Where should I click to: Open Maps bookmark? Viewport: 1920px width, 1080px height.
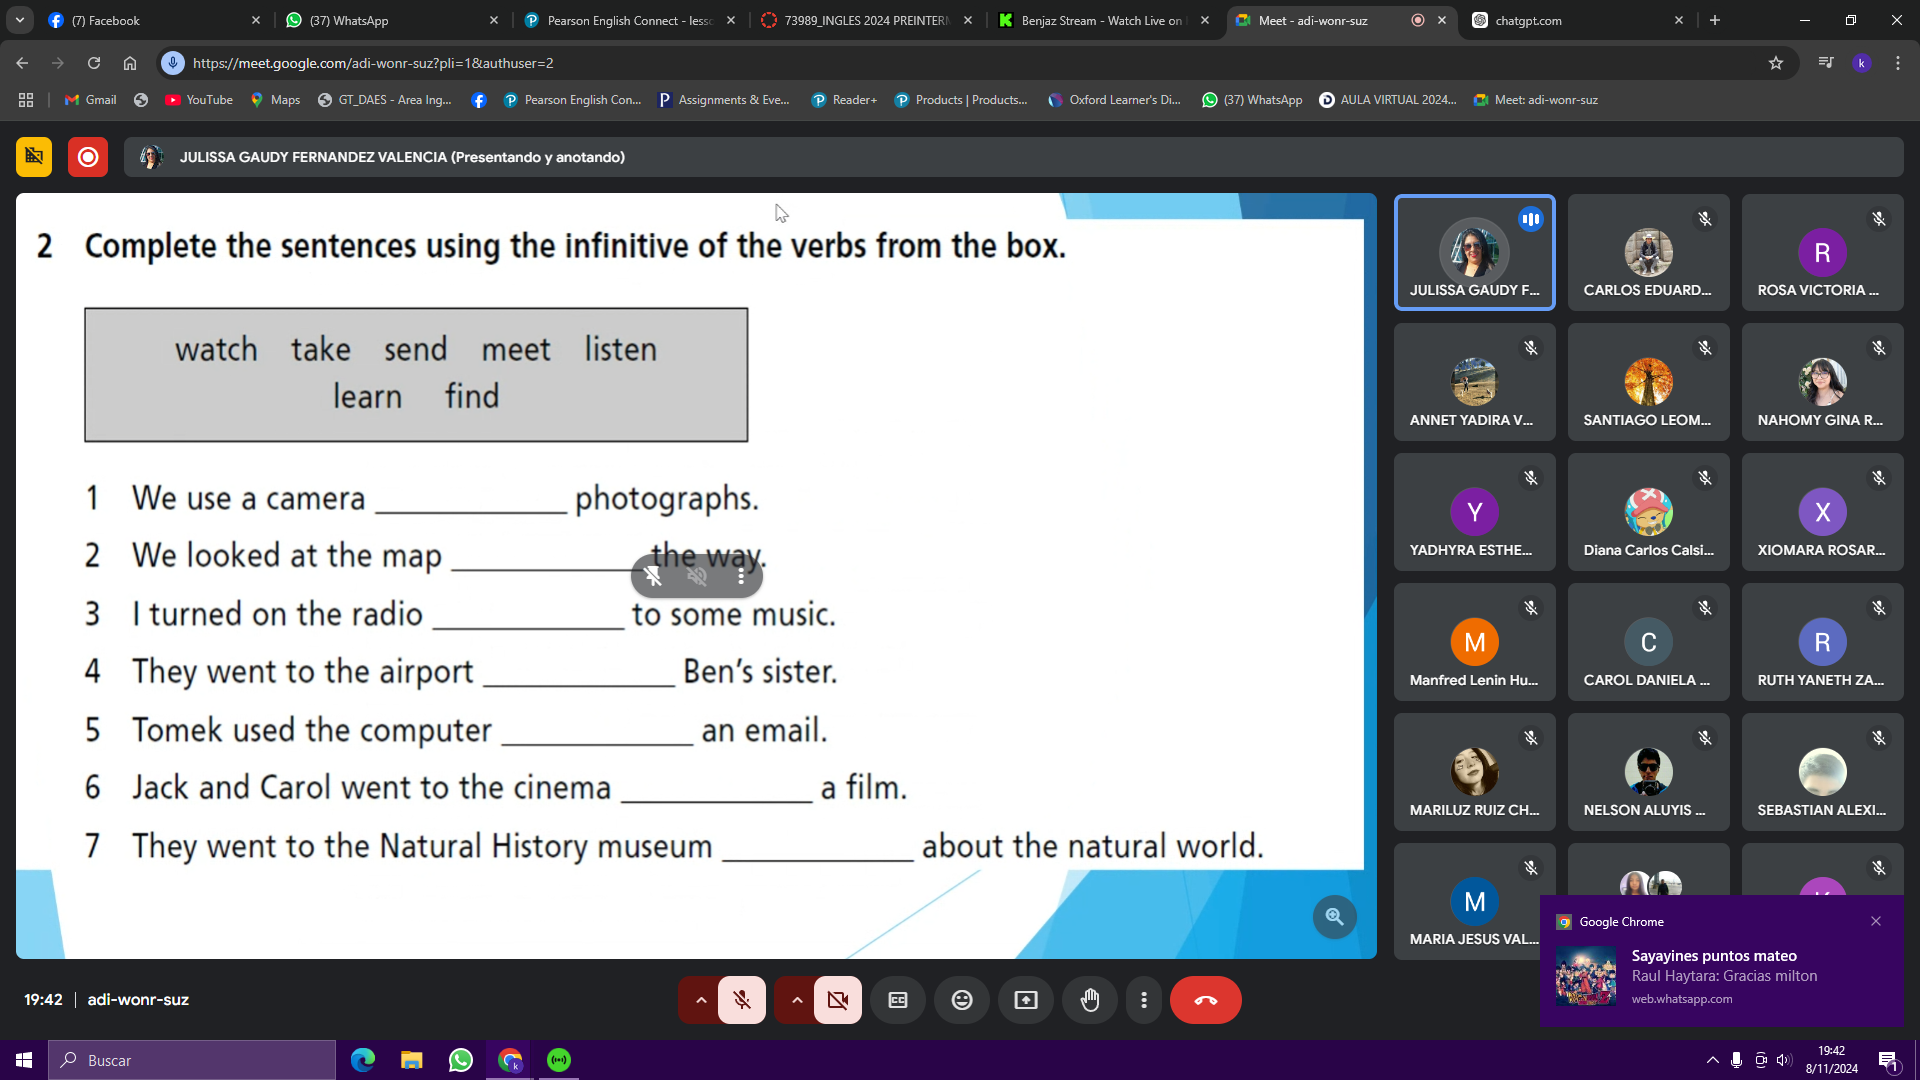tap(275, 100)
